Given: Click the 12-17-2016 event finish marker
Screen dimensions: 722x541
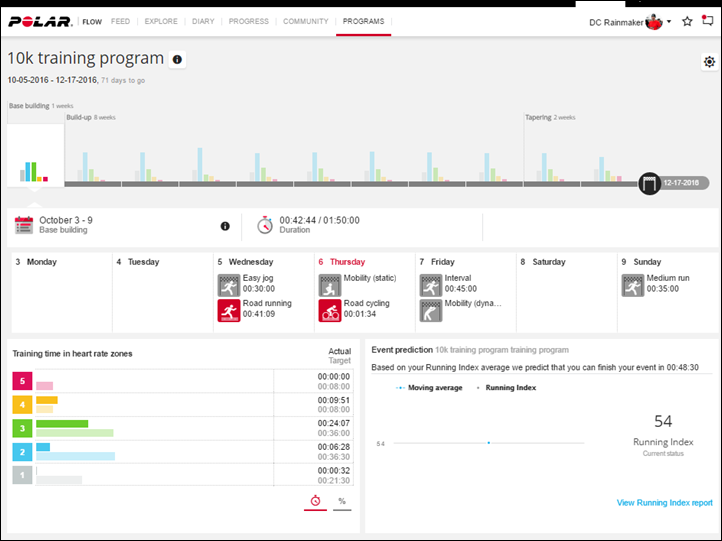Looking at the screenshot, I should [650, 184].
